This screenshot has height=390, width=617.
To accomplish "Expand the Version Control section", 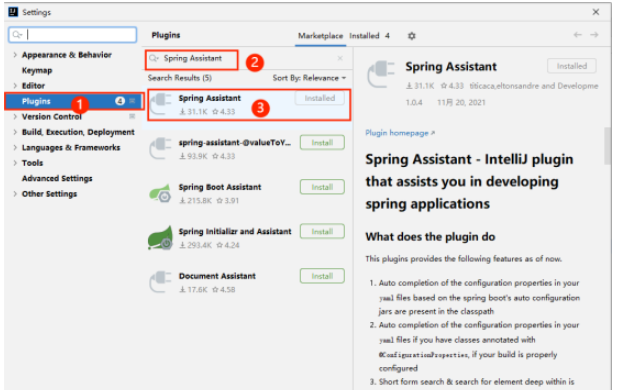I will tap(15, 116).
